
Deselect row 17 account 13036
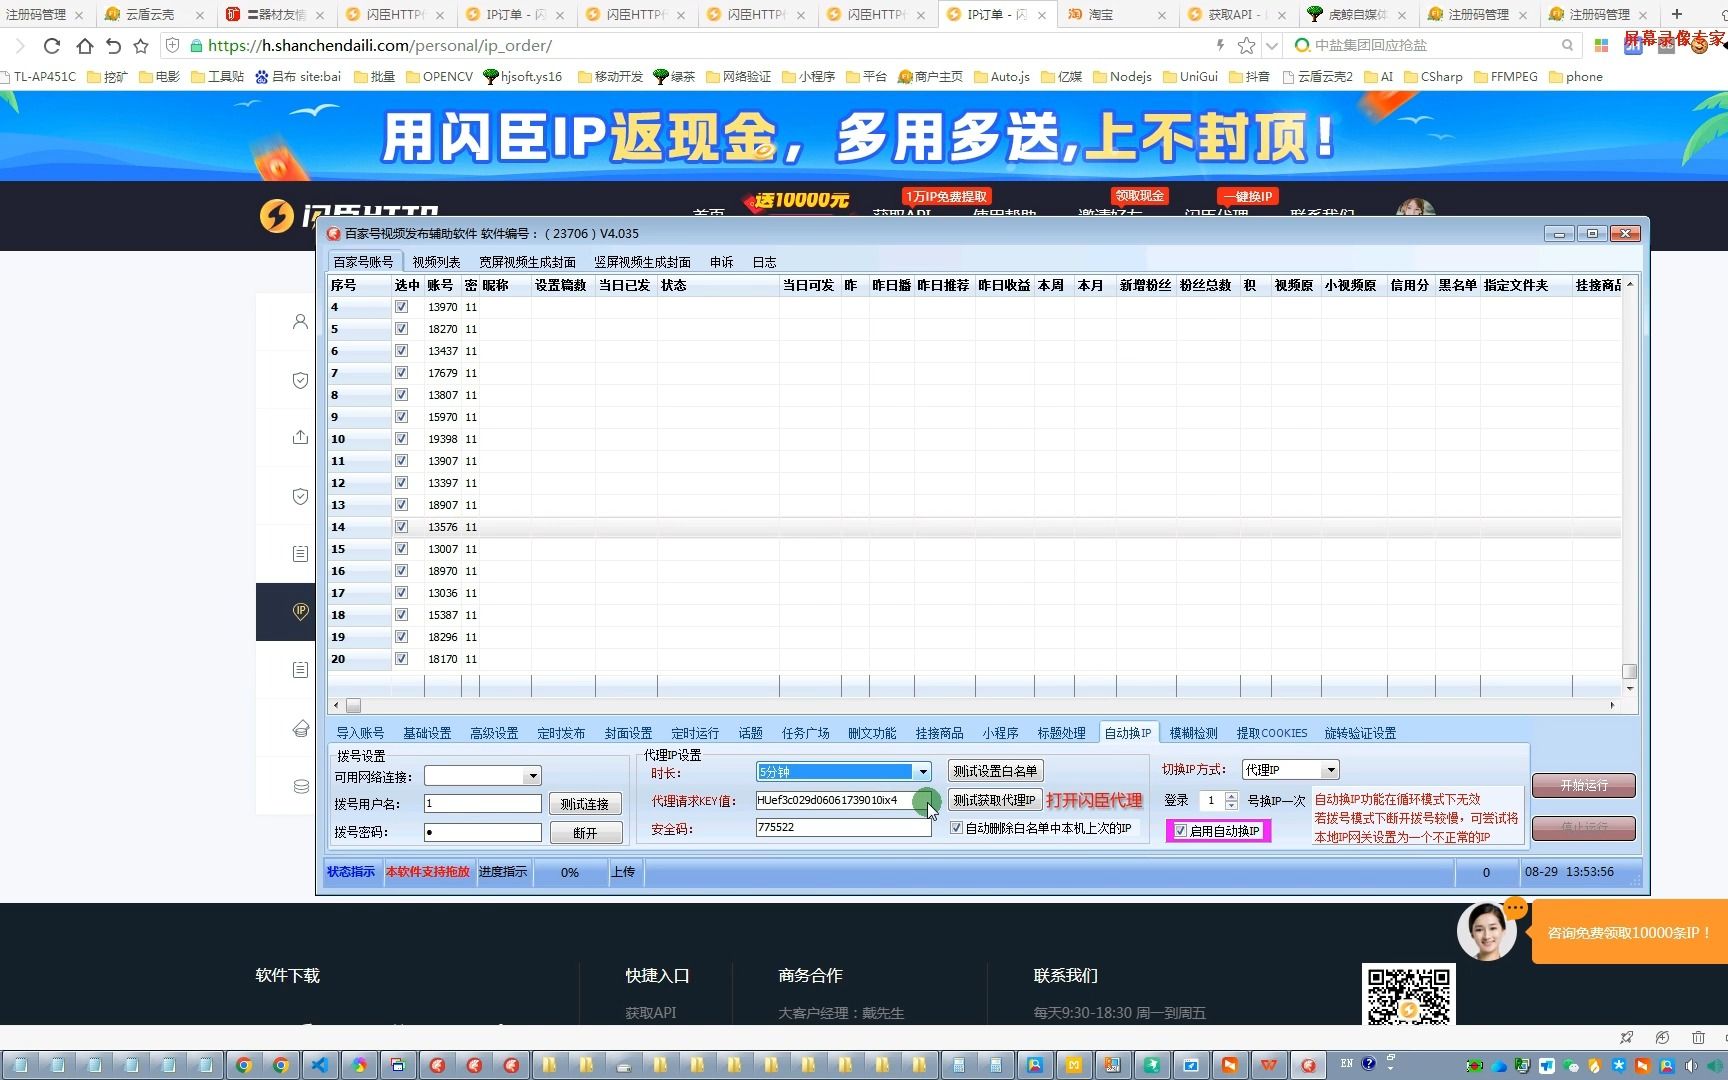tap(401, 593)
